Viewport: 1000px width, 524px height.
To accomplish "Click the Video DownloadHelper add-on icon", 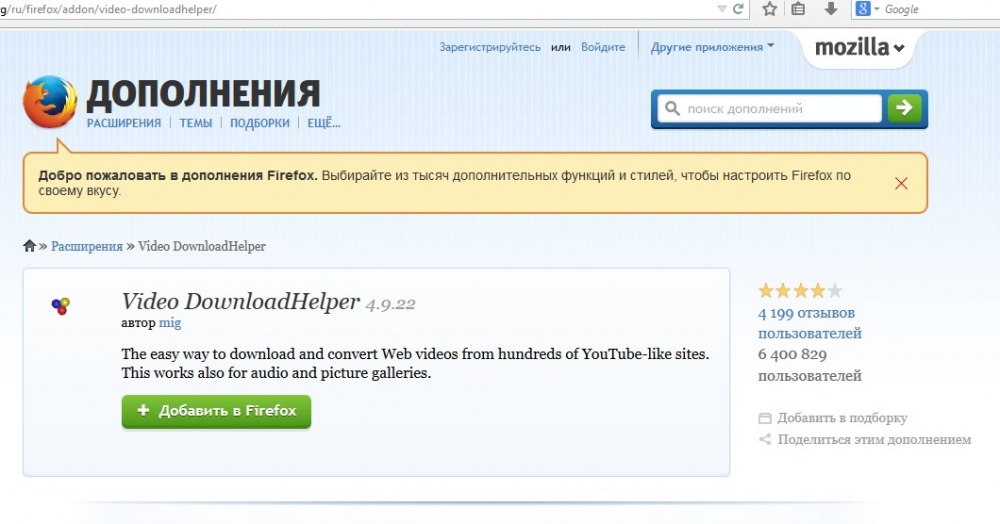I will coord(60,306).
